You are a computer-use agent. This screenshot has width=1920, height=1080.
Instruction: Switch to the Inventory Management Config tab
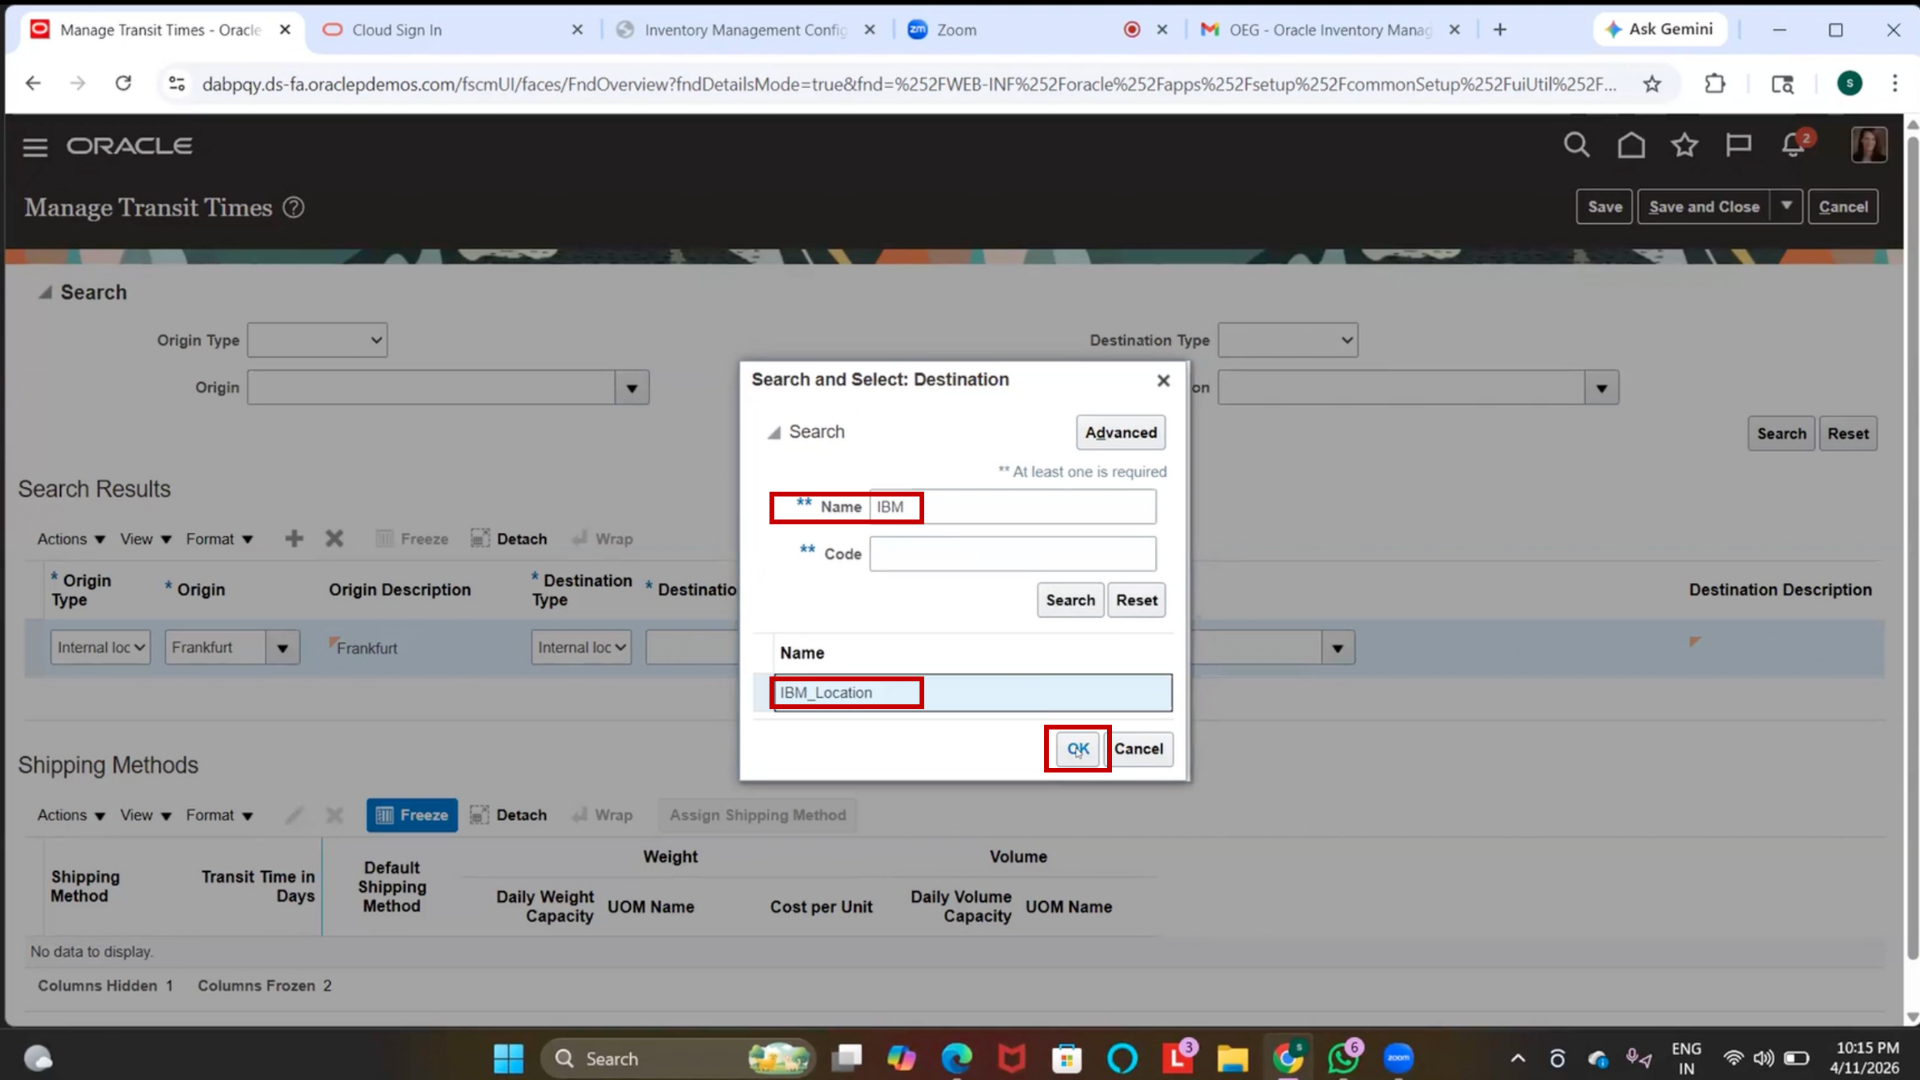tap(745, 30)
